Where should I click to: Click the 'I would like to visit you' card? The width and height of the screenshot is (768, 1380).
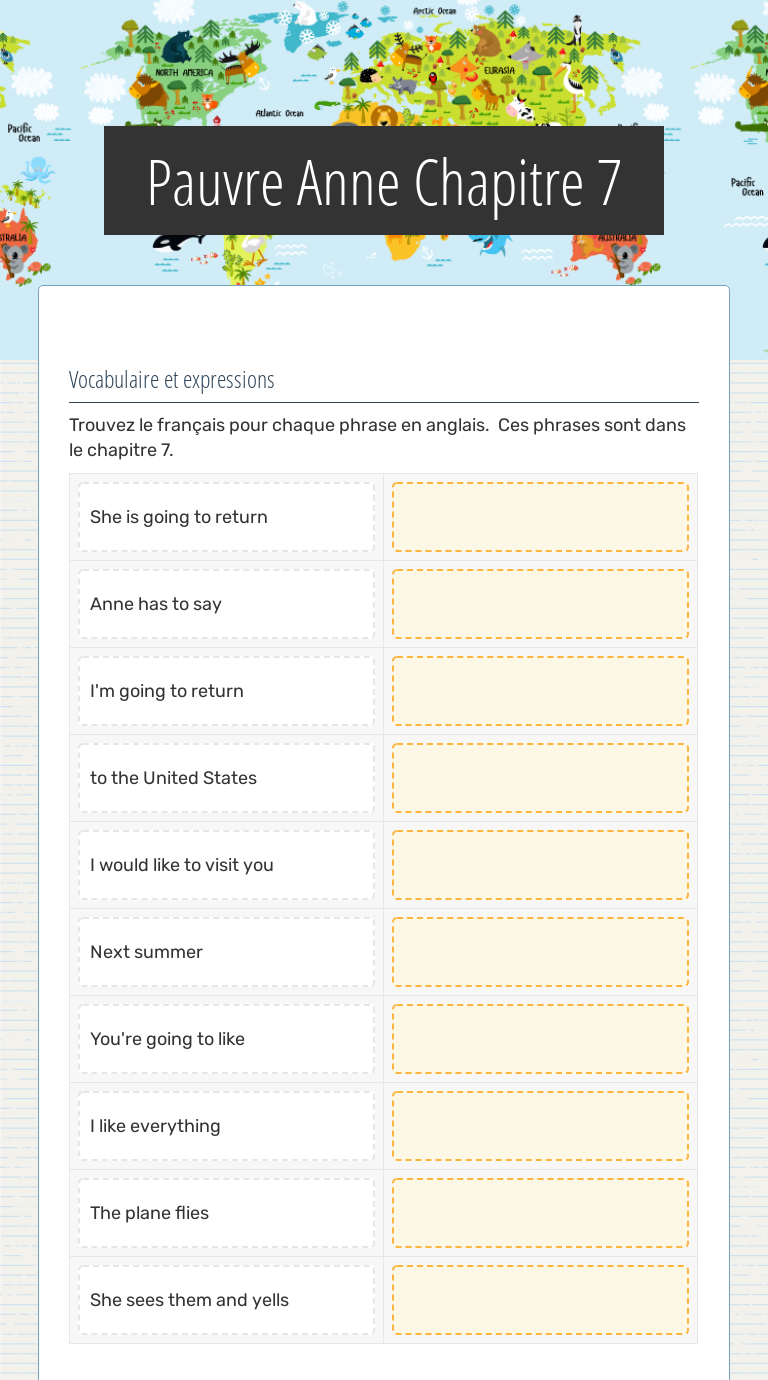pos(226,865)
